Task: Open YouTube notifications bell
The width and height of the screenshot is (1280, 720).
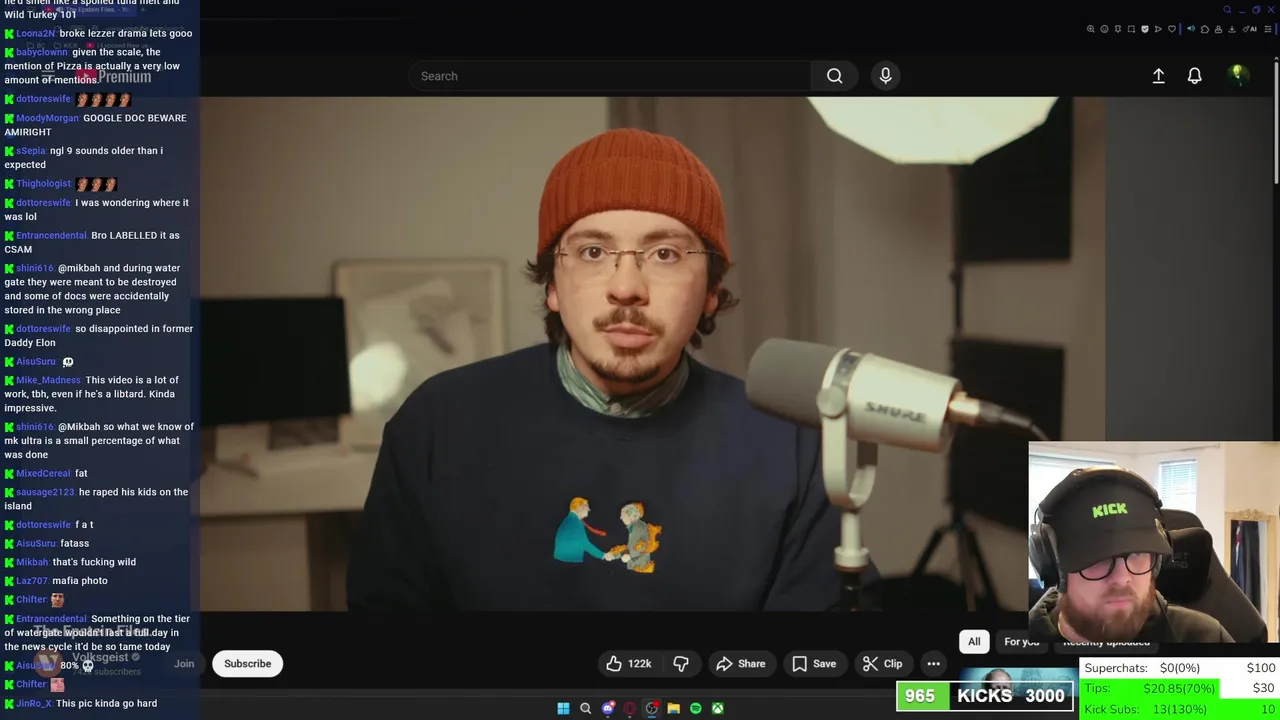Action: (x=1194, y=76)
